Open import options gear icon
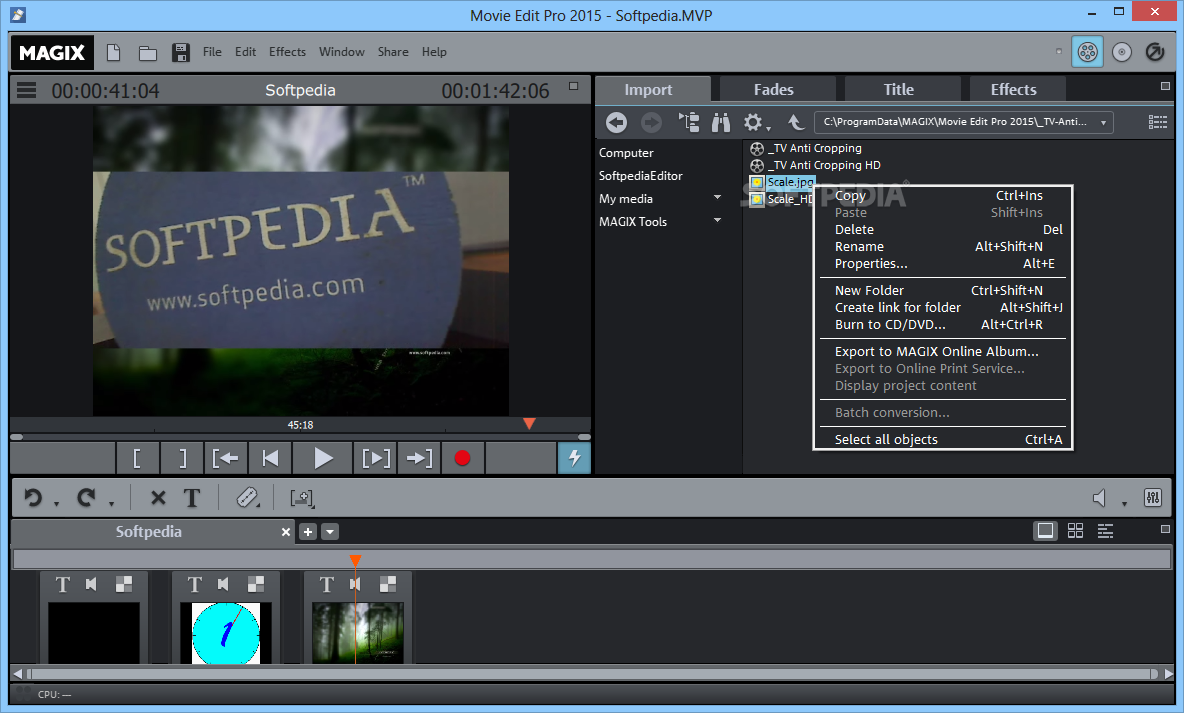Image resolution: width=1184 pixels, height=713 pixels. (754, 122)
